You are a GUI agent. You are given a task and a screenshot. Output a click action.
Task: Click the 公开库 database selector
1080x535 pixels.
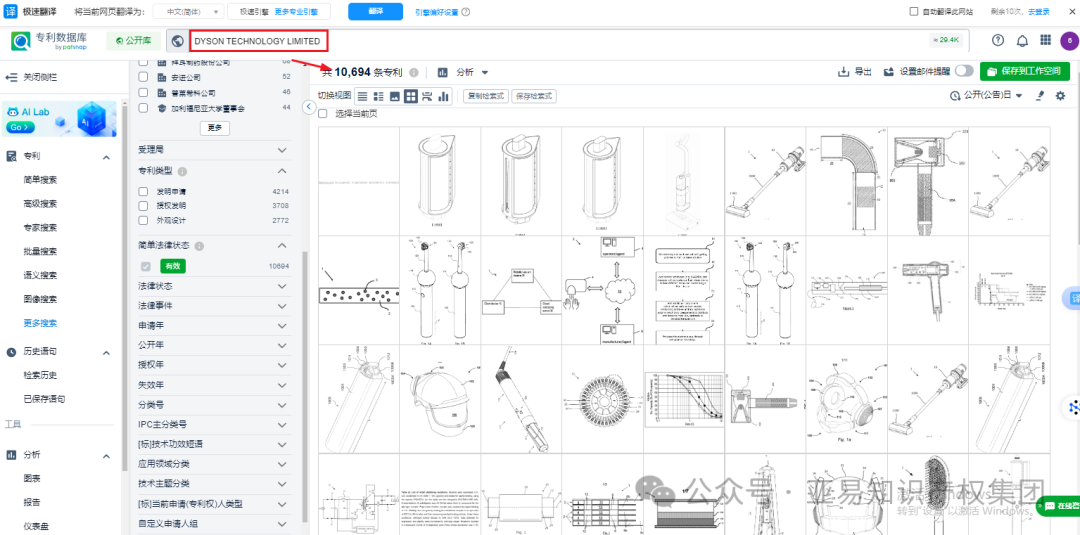coord(134,41)
